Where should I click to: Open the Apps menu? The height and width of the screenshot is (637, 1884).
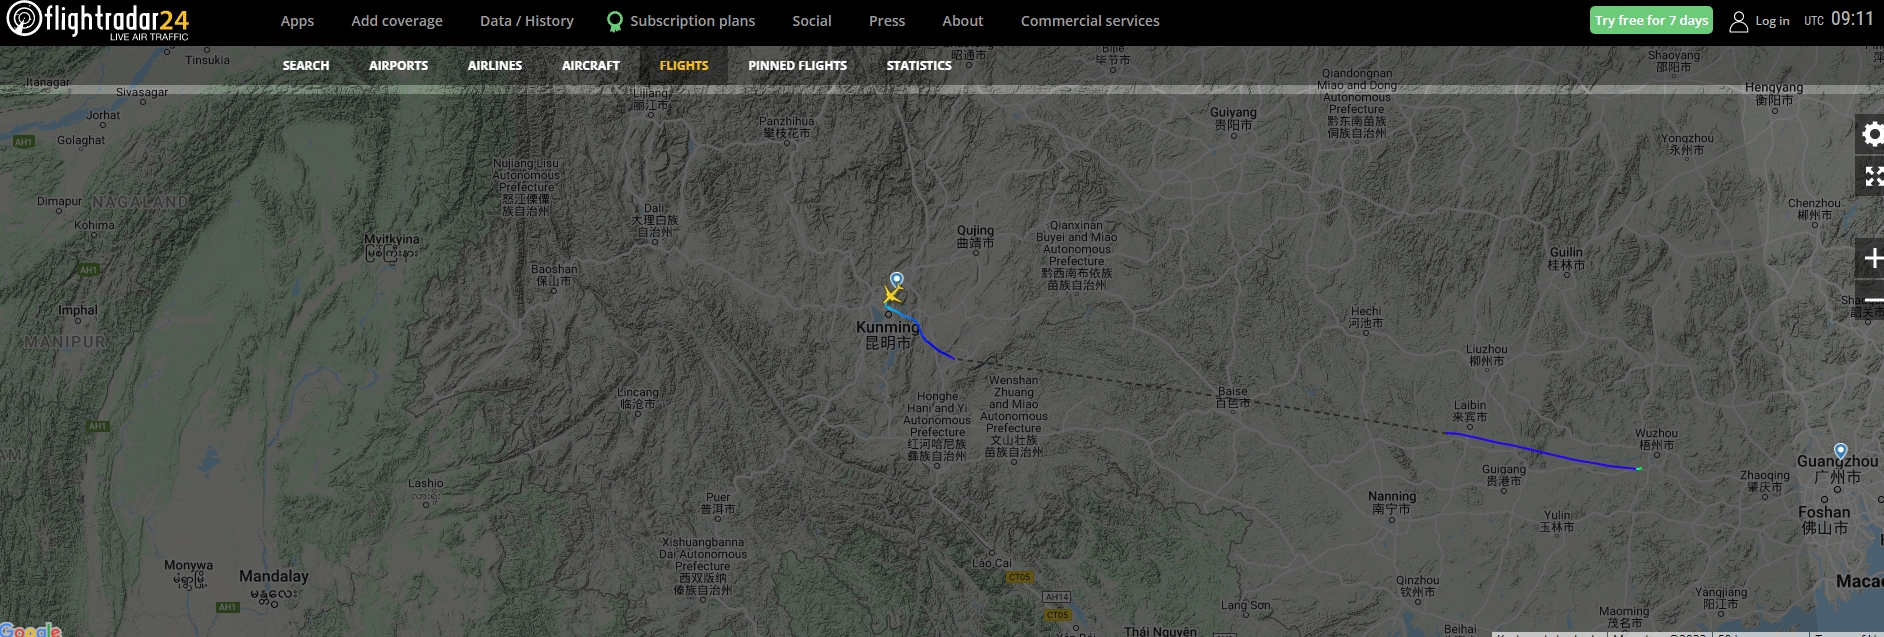point(297,21)
